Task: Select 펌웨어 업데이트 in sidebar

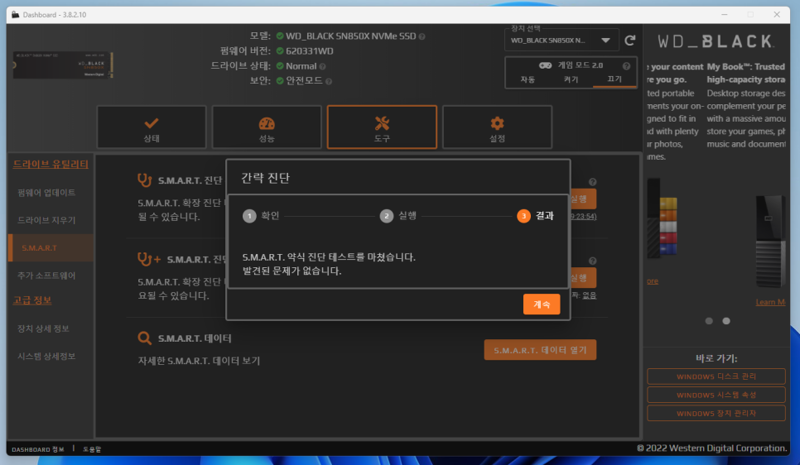Action: click(x=46, y=192)
